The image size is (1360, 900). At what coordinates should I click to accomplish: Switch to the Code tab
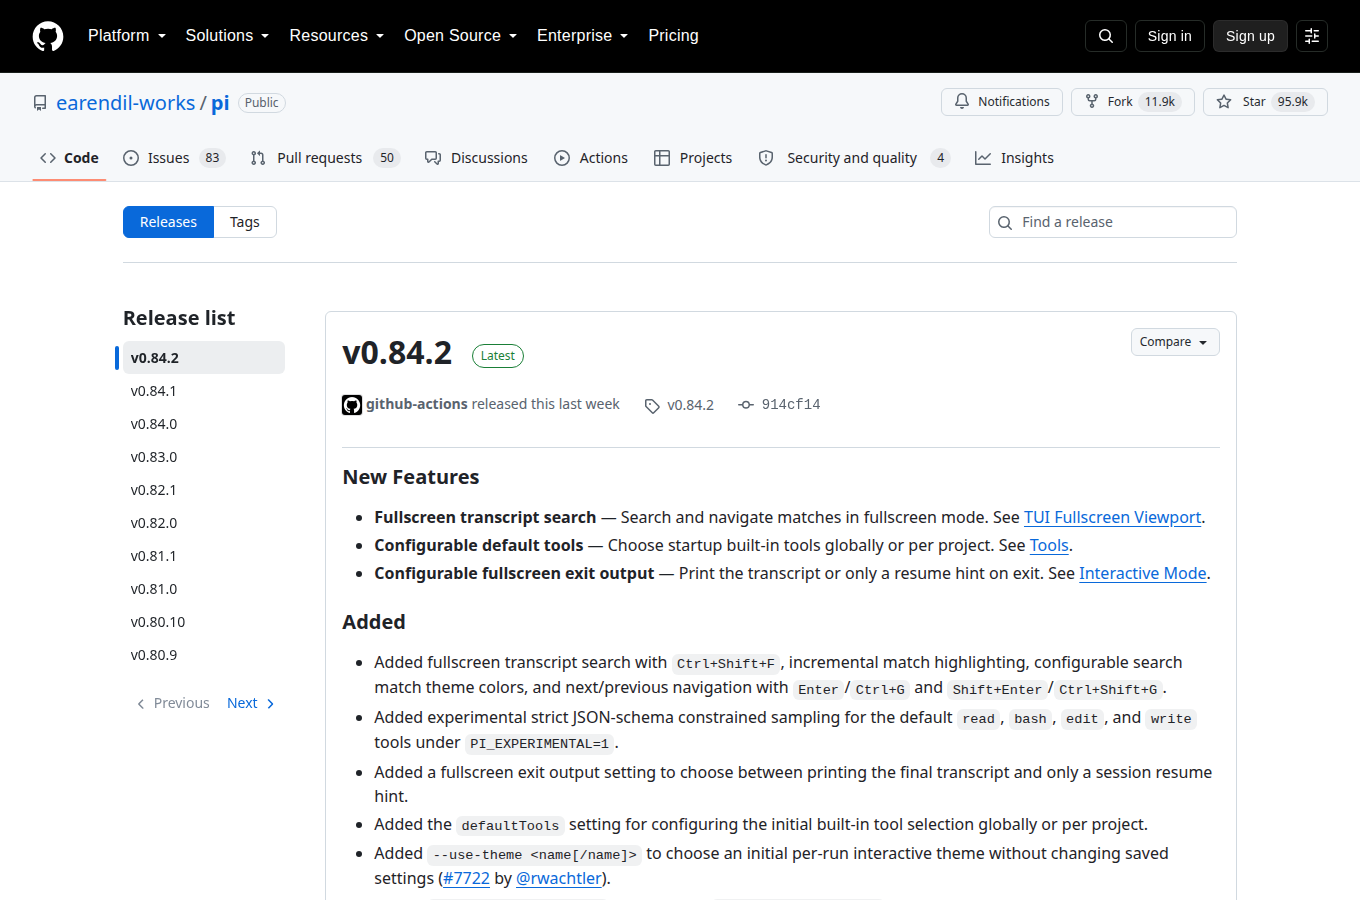coord(69,158)
